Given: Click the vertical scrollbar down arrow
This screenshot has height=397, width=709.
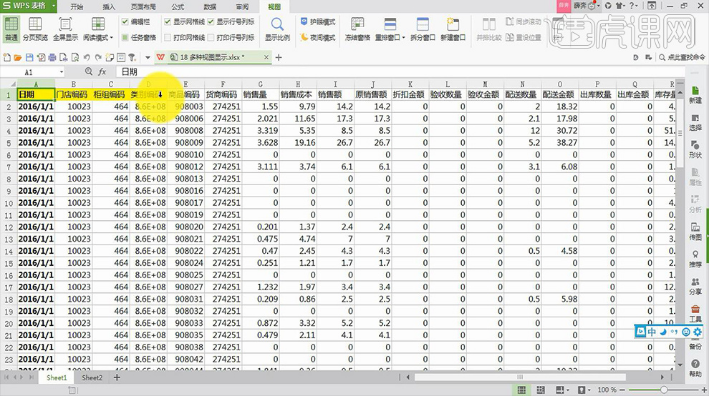Looking at the screenshot, I should 680,364.
